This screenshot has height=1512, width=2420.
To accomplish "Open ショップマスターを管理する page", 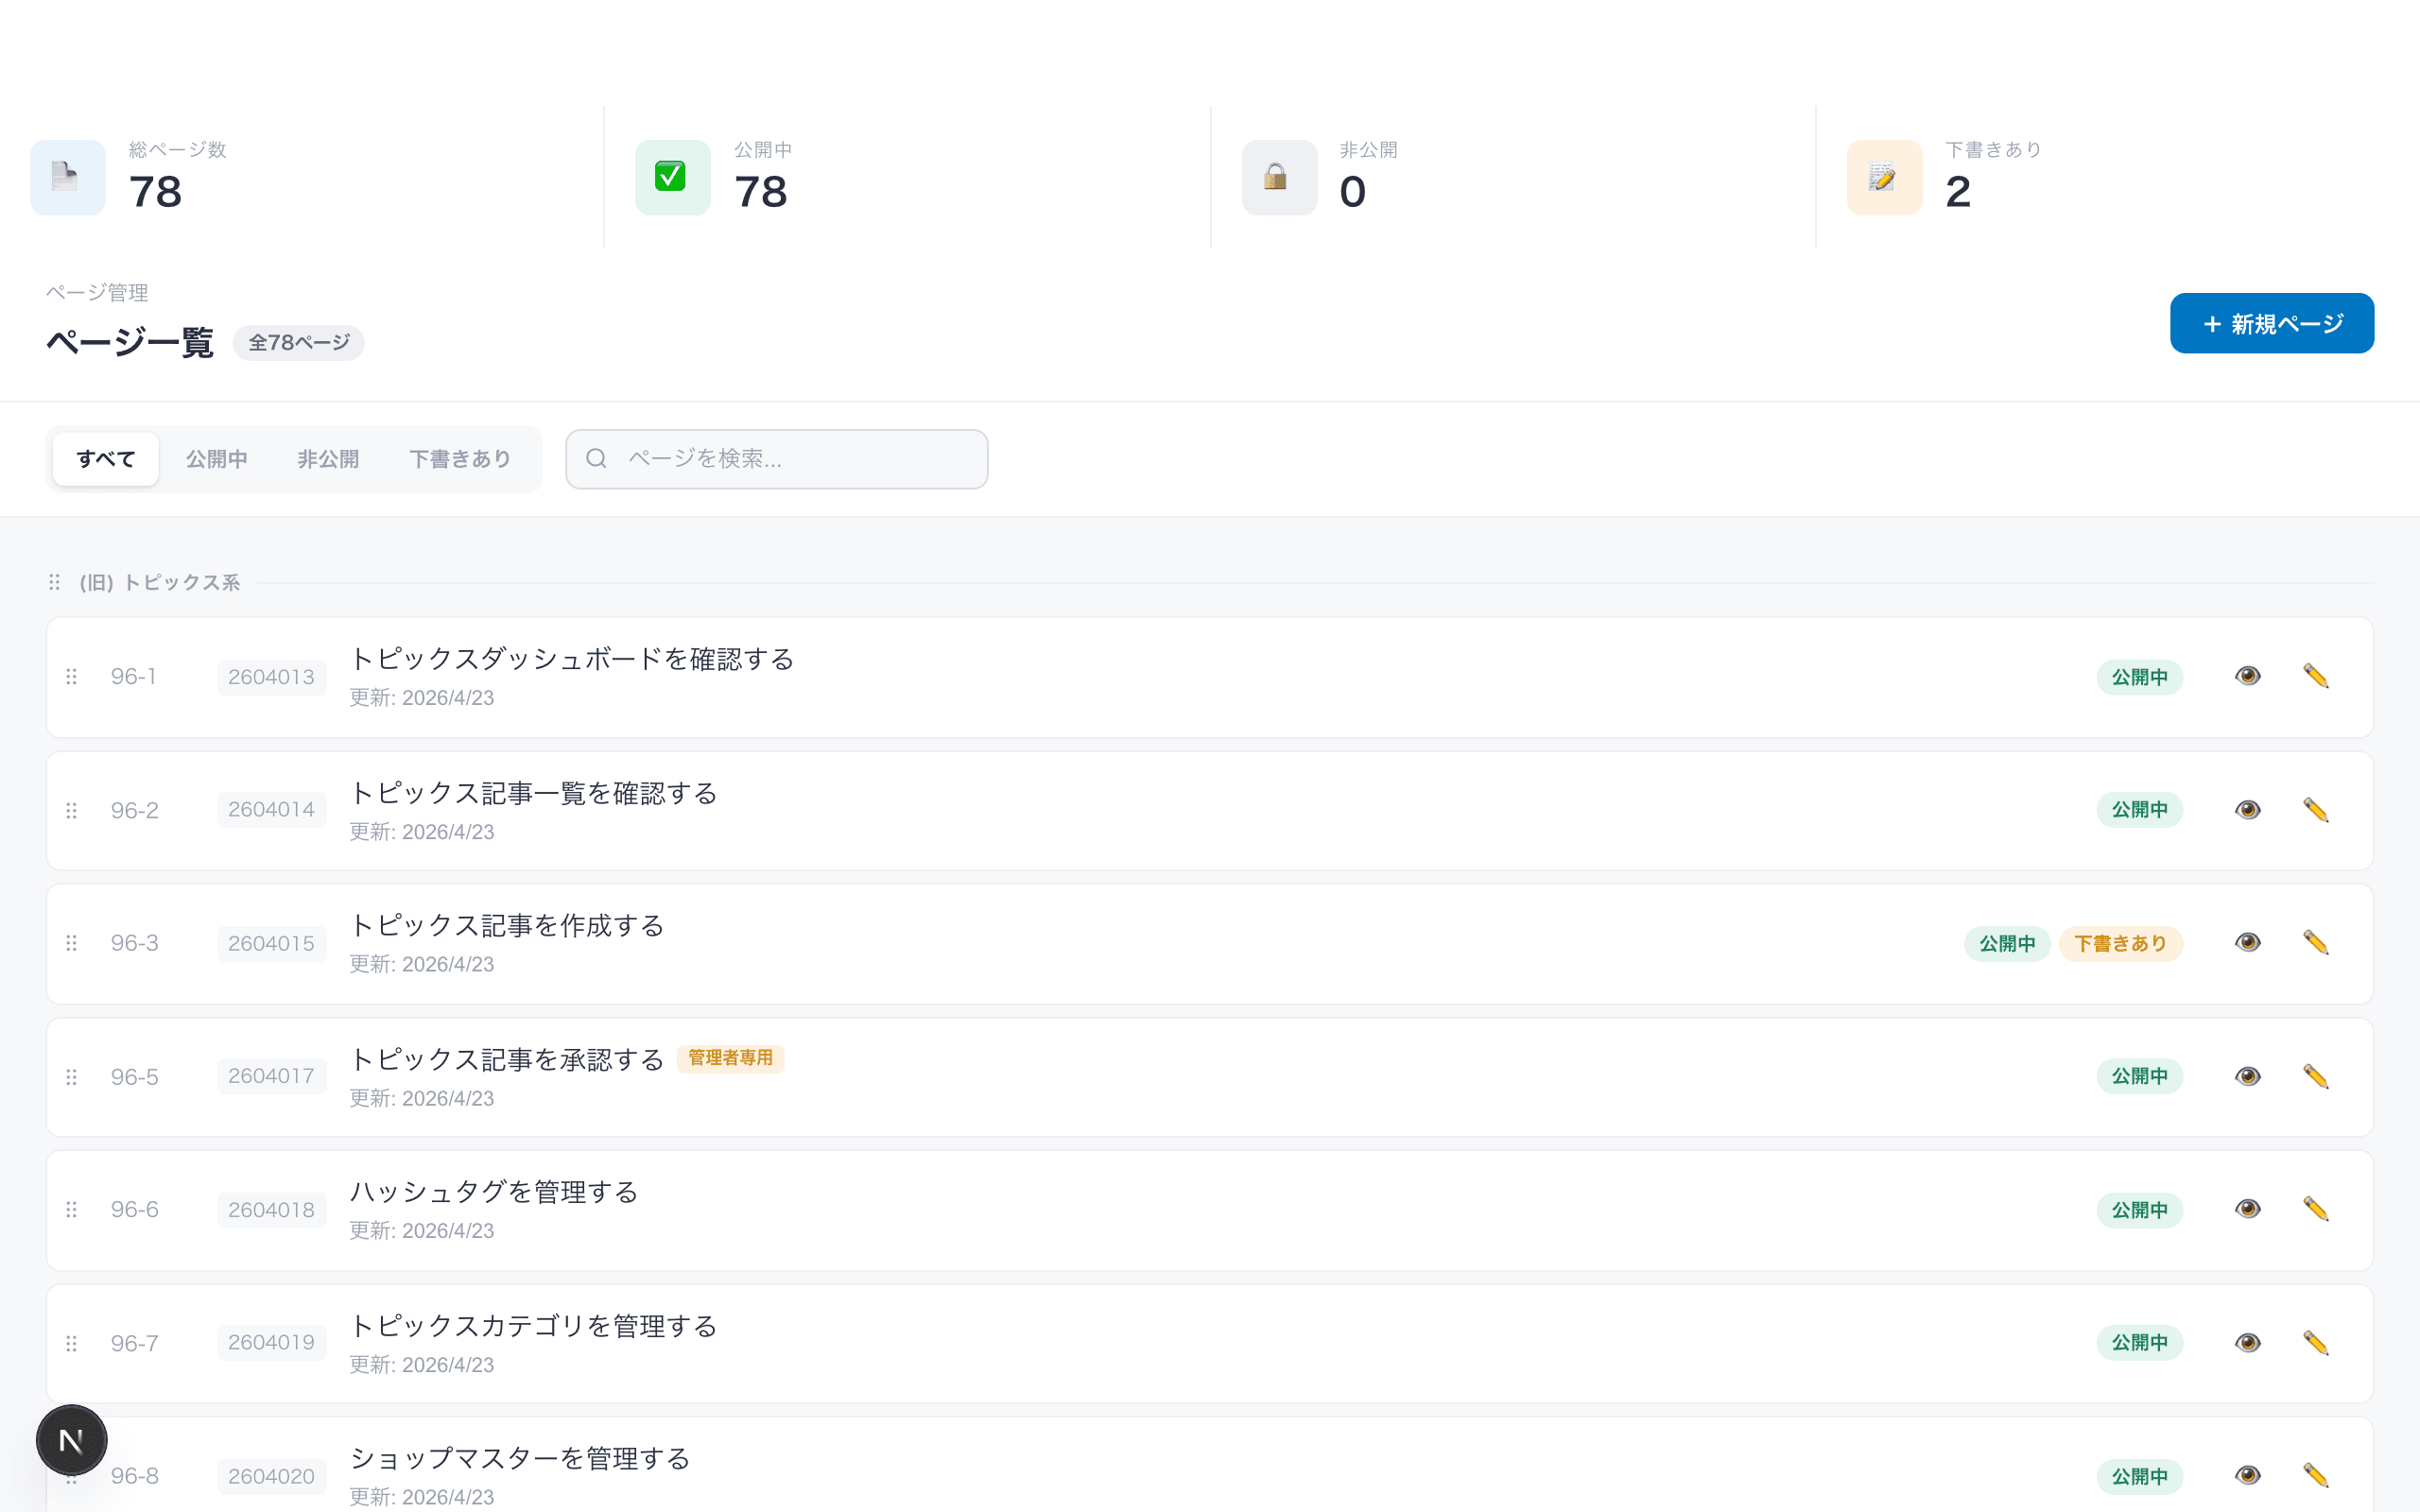I will 520,1458.
